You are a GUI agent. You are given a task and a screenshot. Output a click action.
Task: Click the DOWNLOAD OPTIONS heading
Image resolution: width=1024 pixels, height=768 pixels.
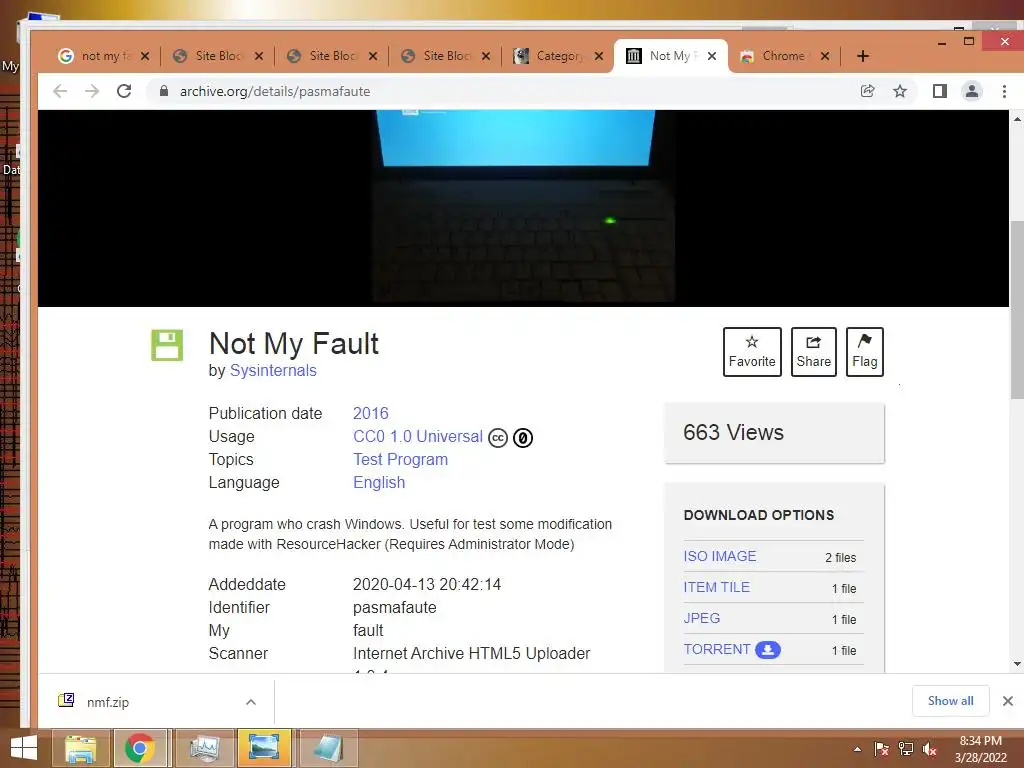[x=759, y=515]
